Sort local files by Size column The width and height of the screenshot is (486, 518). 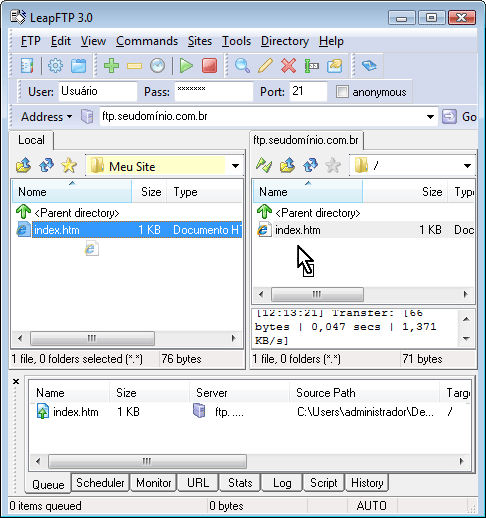point(149,192)
